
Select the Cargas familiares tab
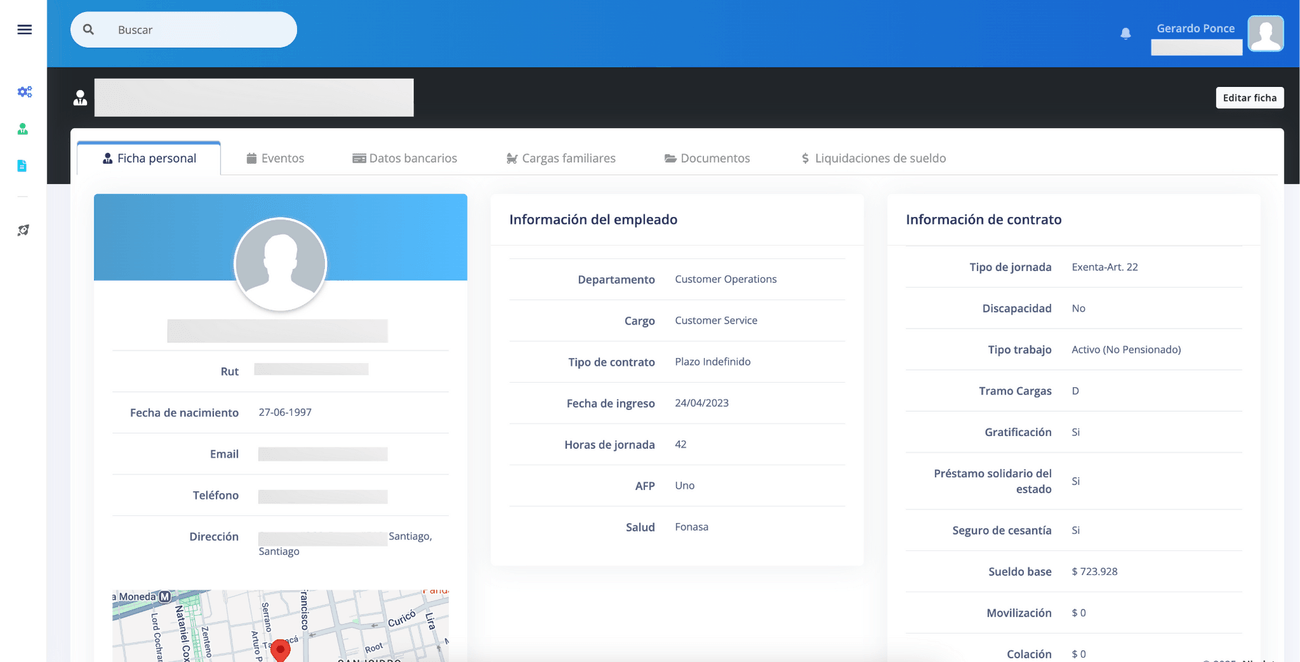pos(560,158)
